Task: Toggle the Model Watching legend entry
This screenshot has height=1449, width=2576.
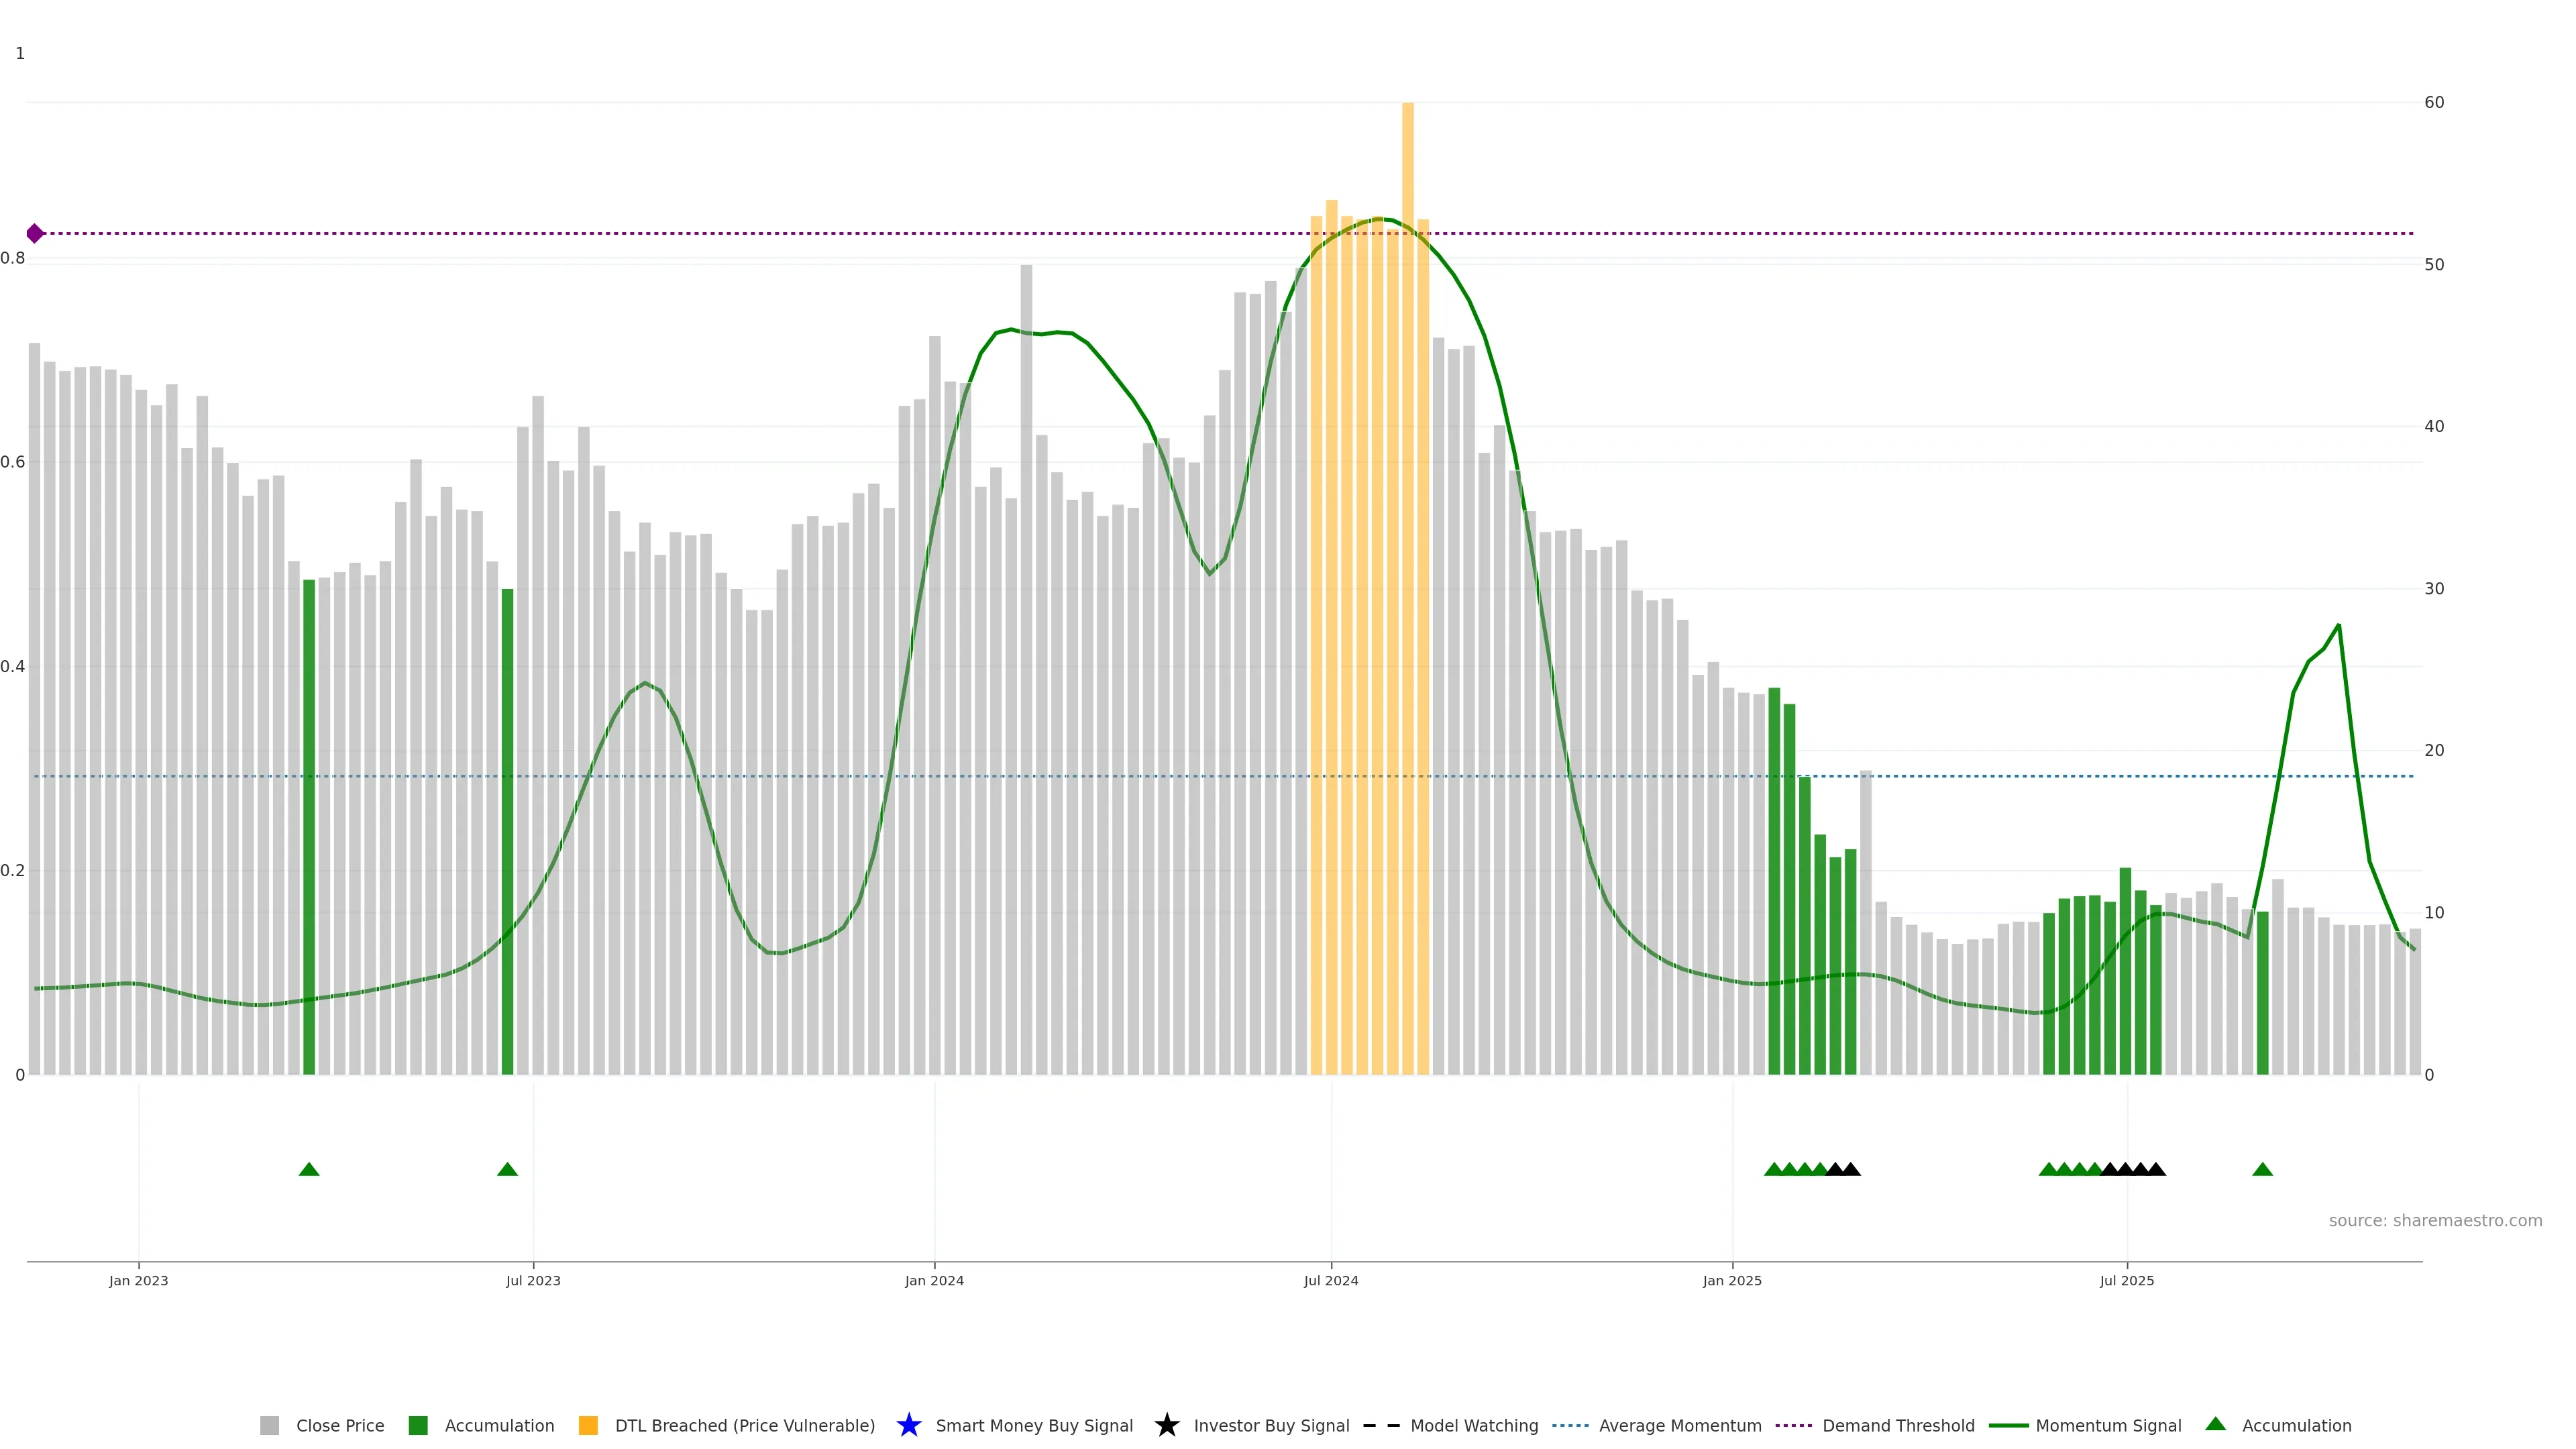Action: coord(1473,1425)
